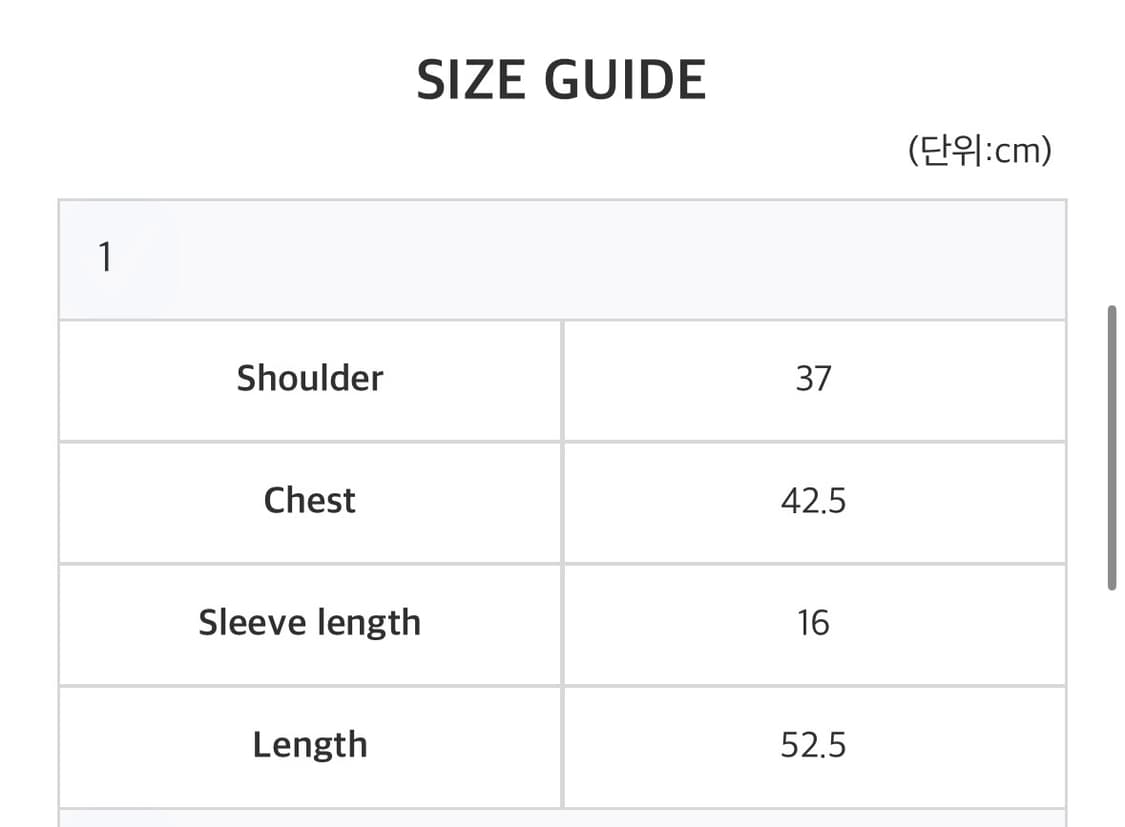Click the Length value 52.5
The width and height of the screenshot is (1125, 827).
pyautogui.click(x=814, y=747)
